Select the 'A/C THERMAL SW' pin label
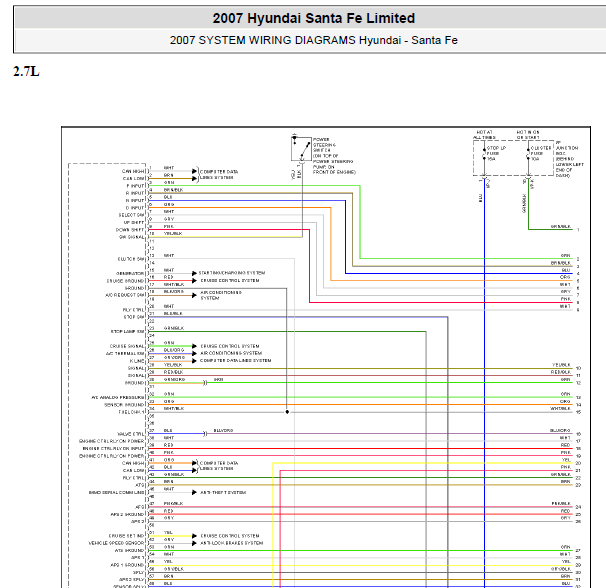The height and width of the screenshot is (588, 606). click(x=125, y=354)
